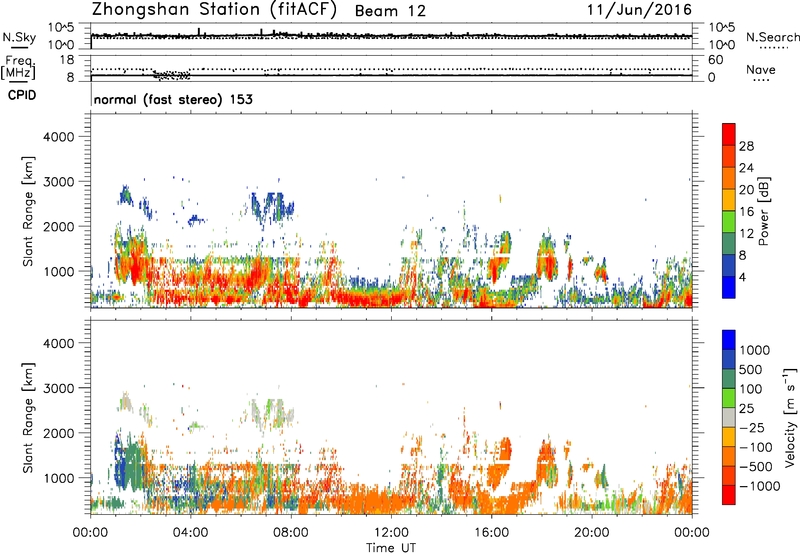
Task: Click the '1000' tick of the power panel
Action: 58,271
